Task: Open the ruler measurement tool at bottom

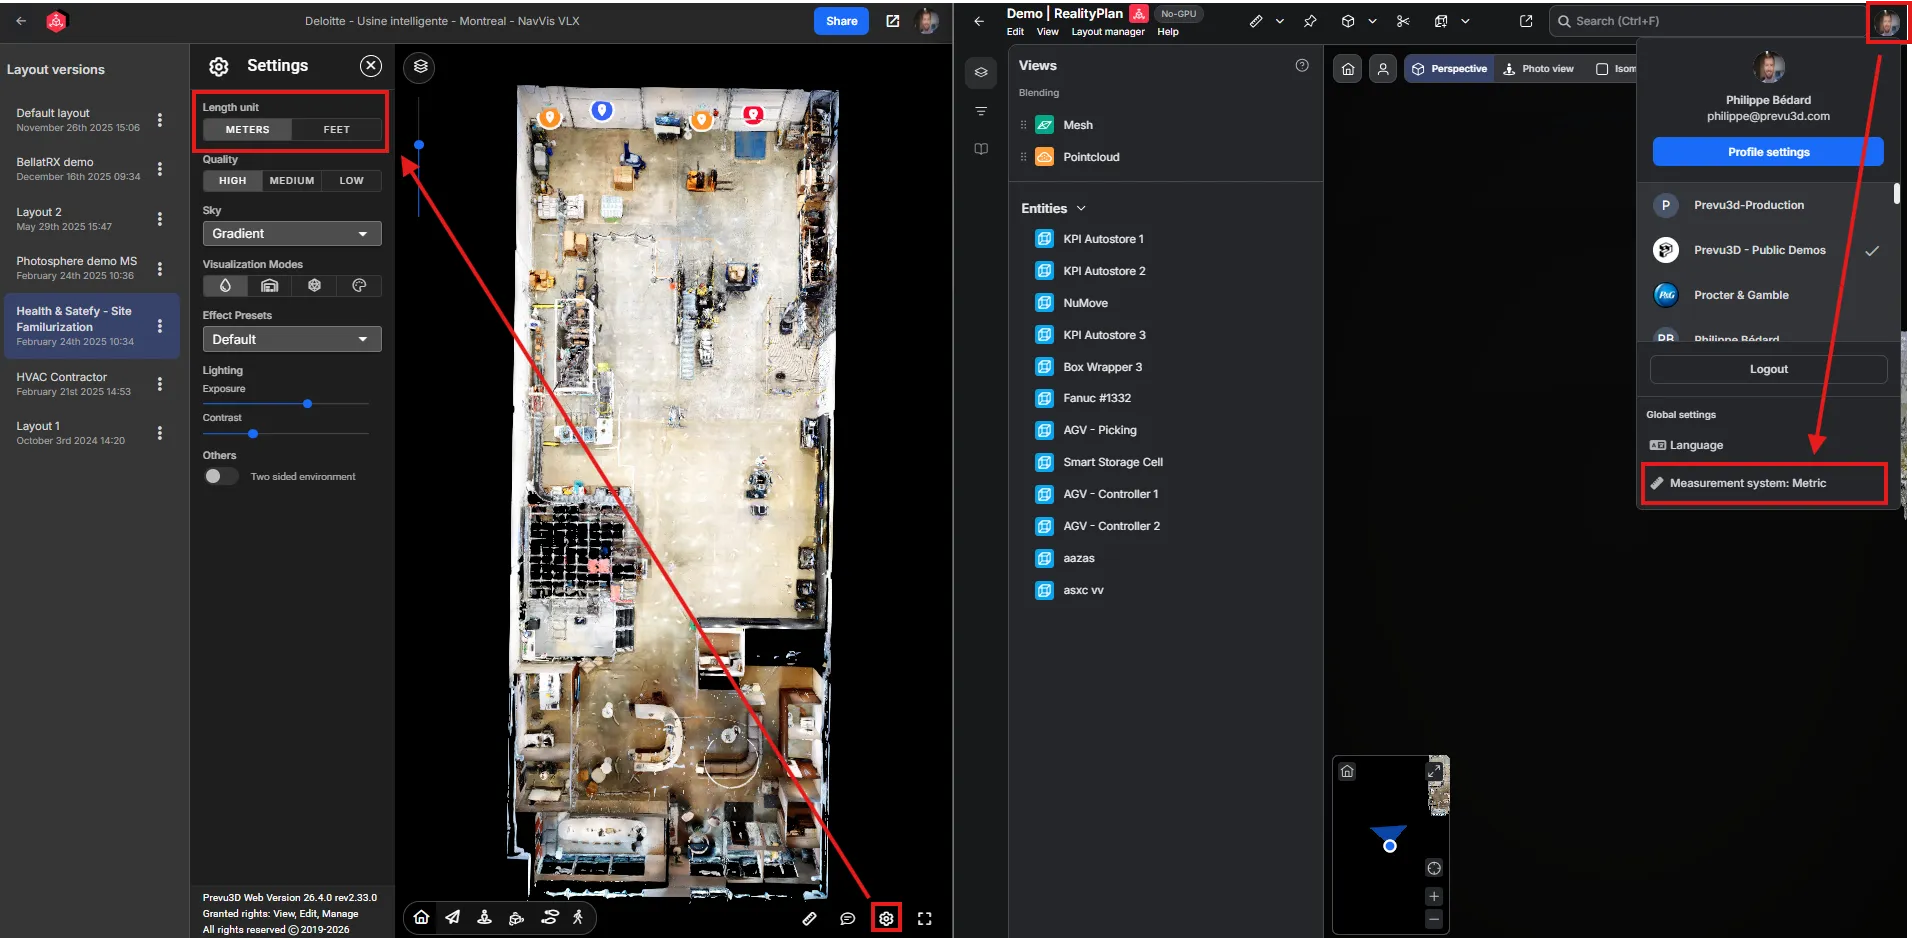Action: [809, 918]
